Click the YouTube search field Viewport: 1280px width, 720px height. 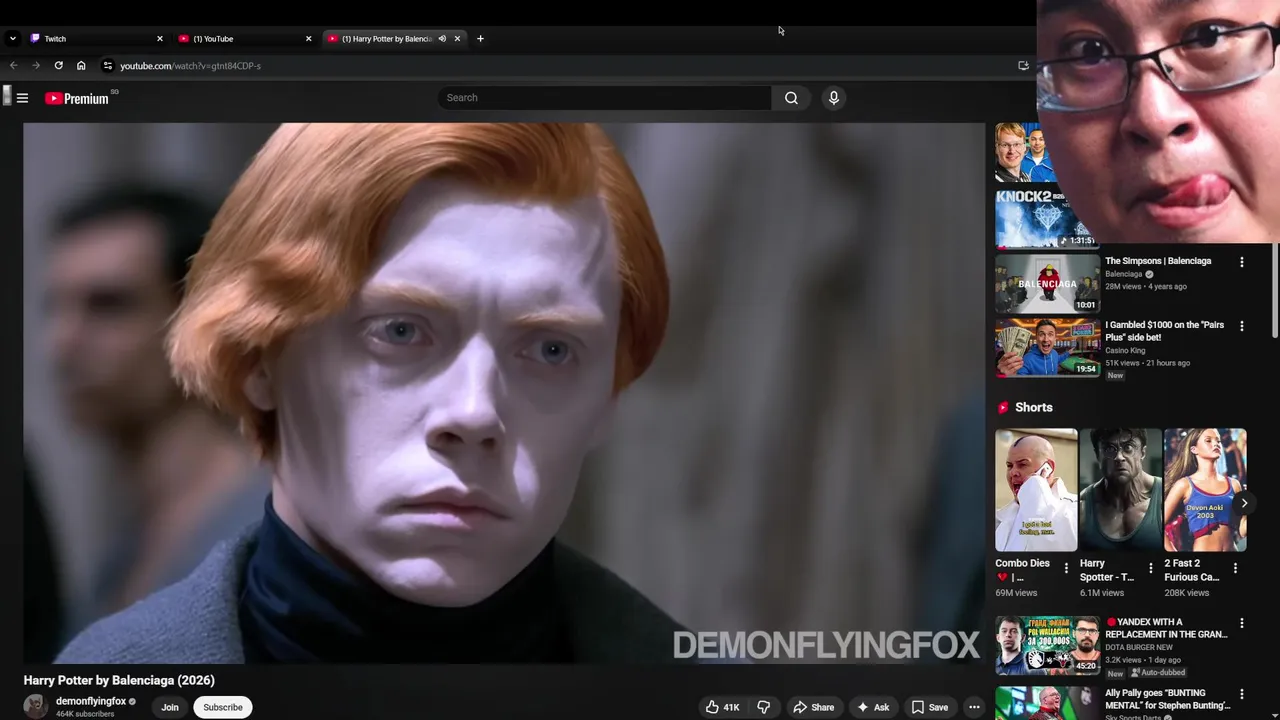[604, 98]
